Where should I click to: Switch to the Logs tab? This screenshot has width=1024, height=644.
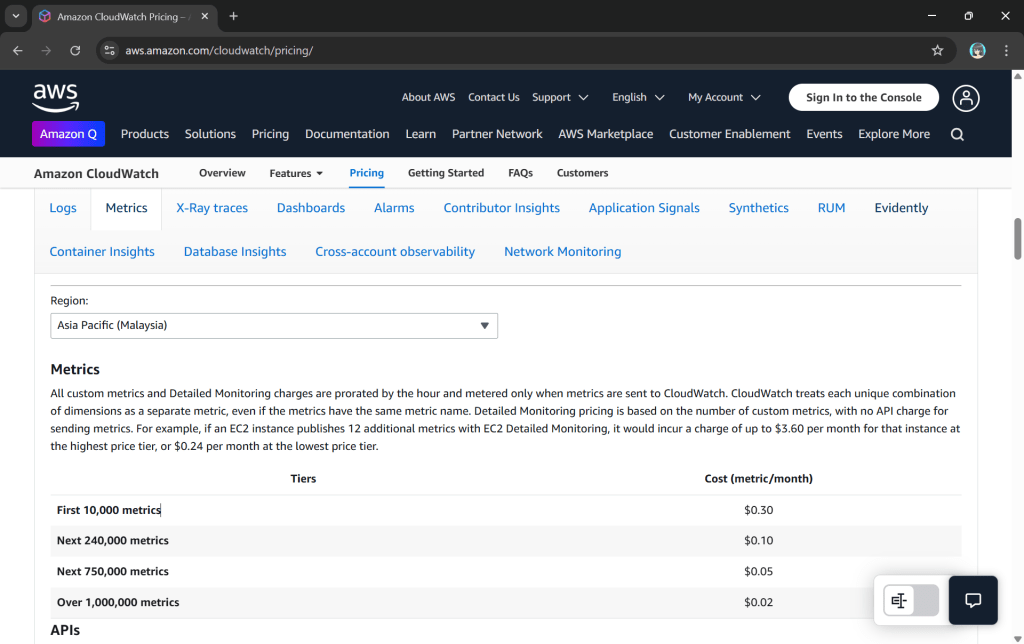(63, 208)
